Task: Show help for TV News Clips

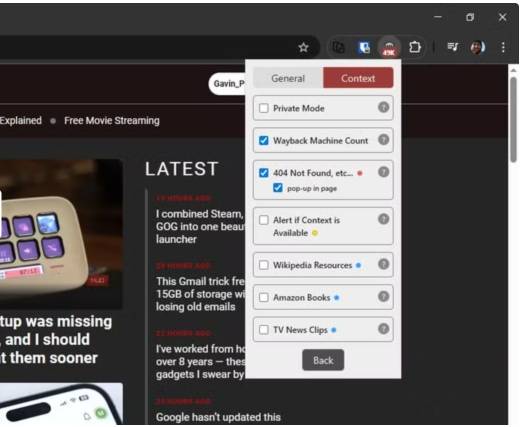Action: (383, 329)
